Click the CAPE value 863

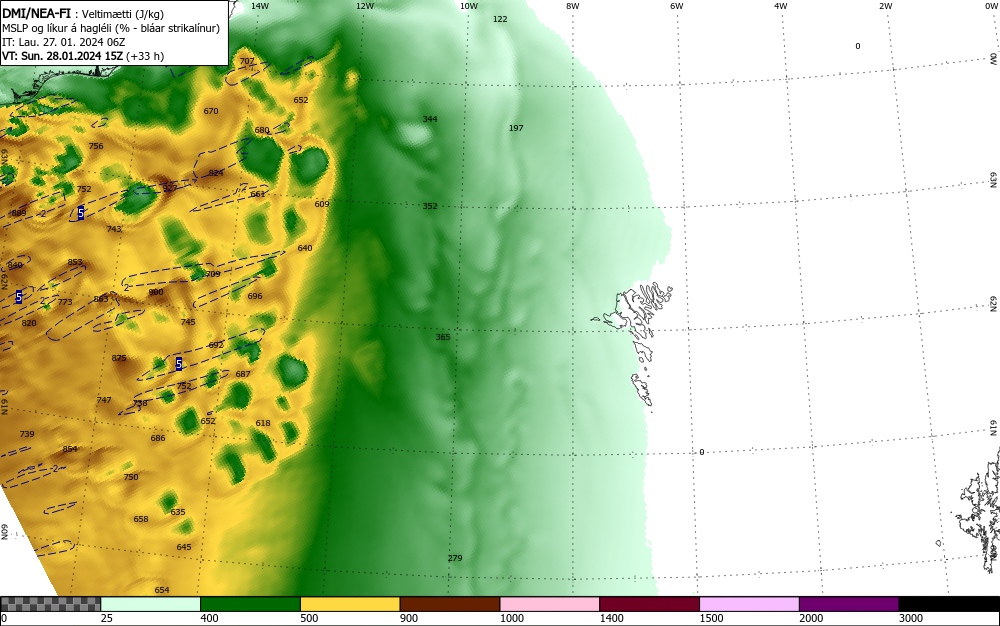click(101, 299)
